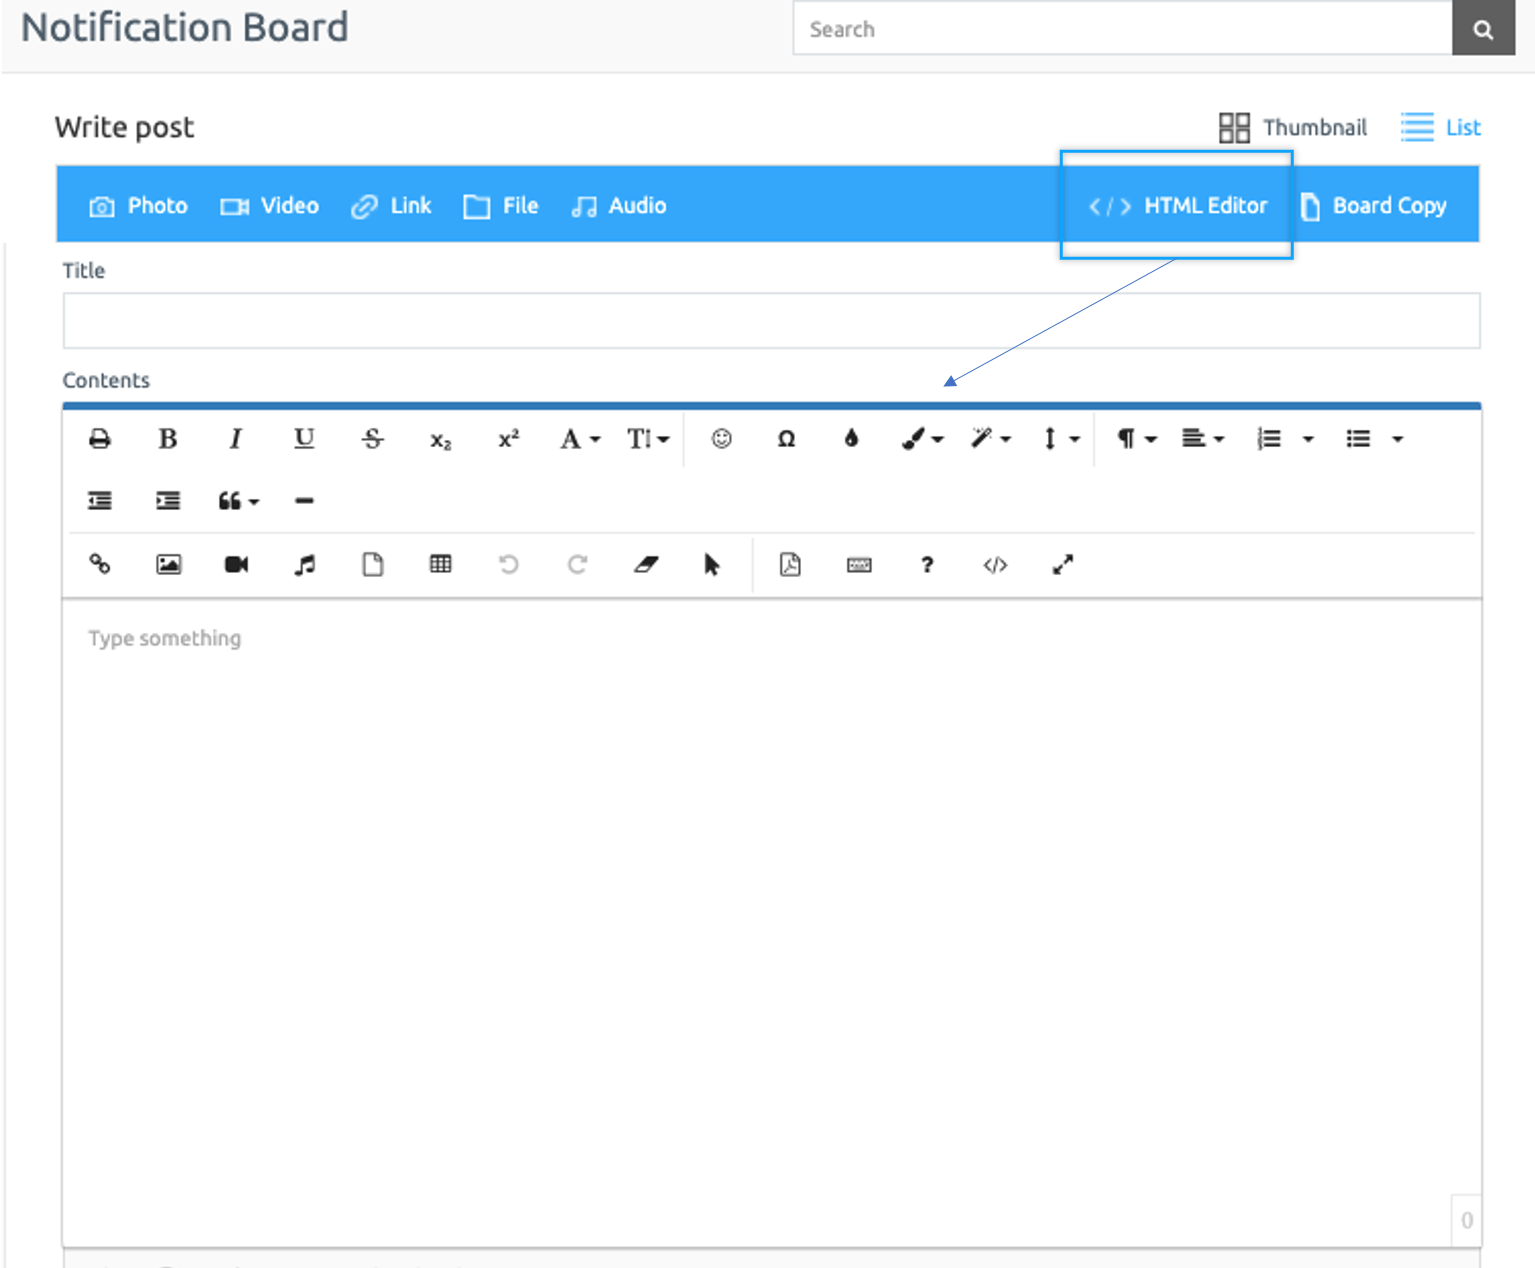This screenshot has height=1268, width=1535.
Task: Click the print icon in editor toolbar
Action: click(100, 439)
